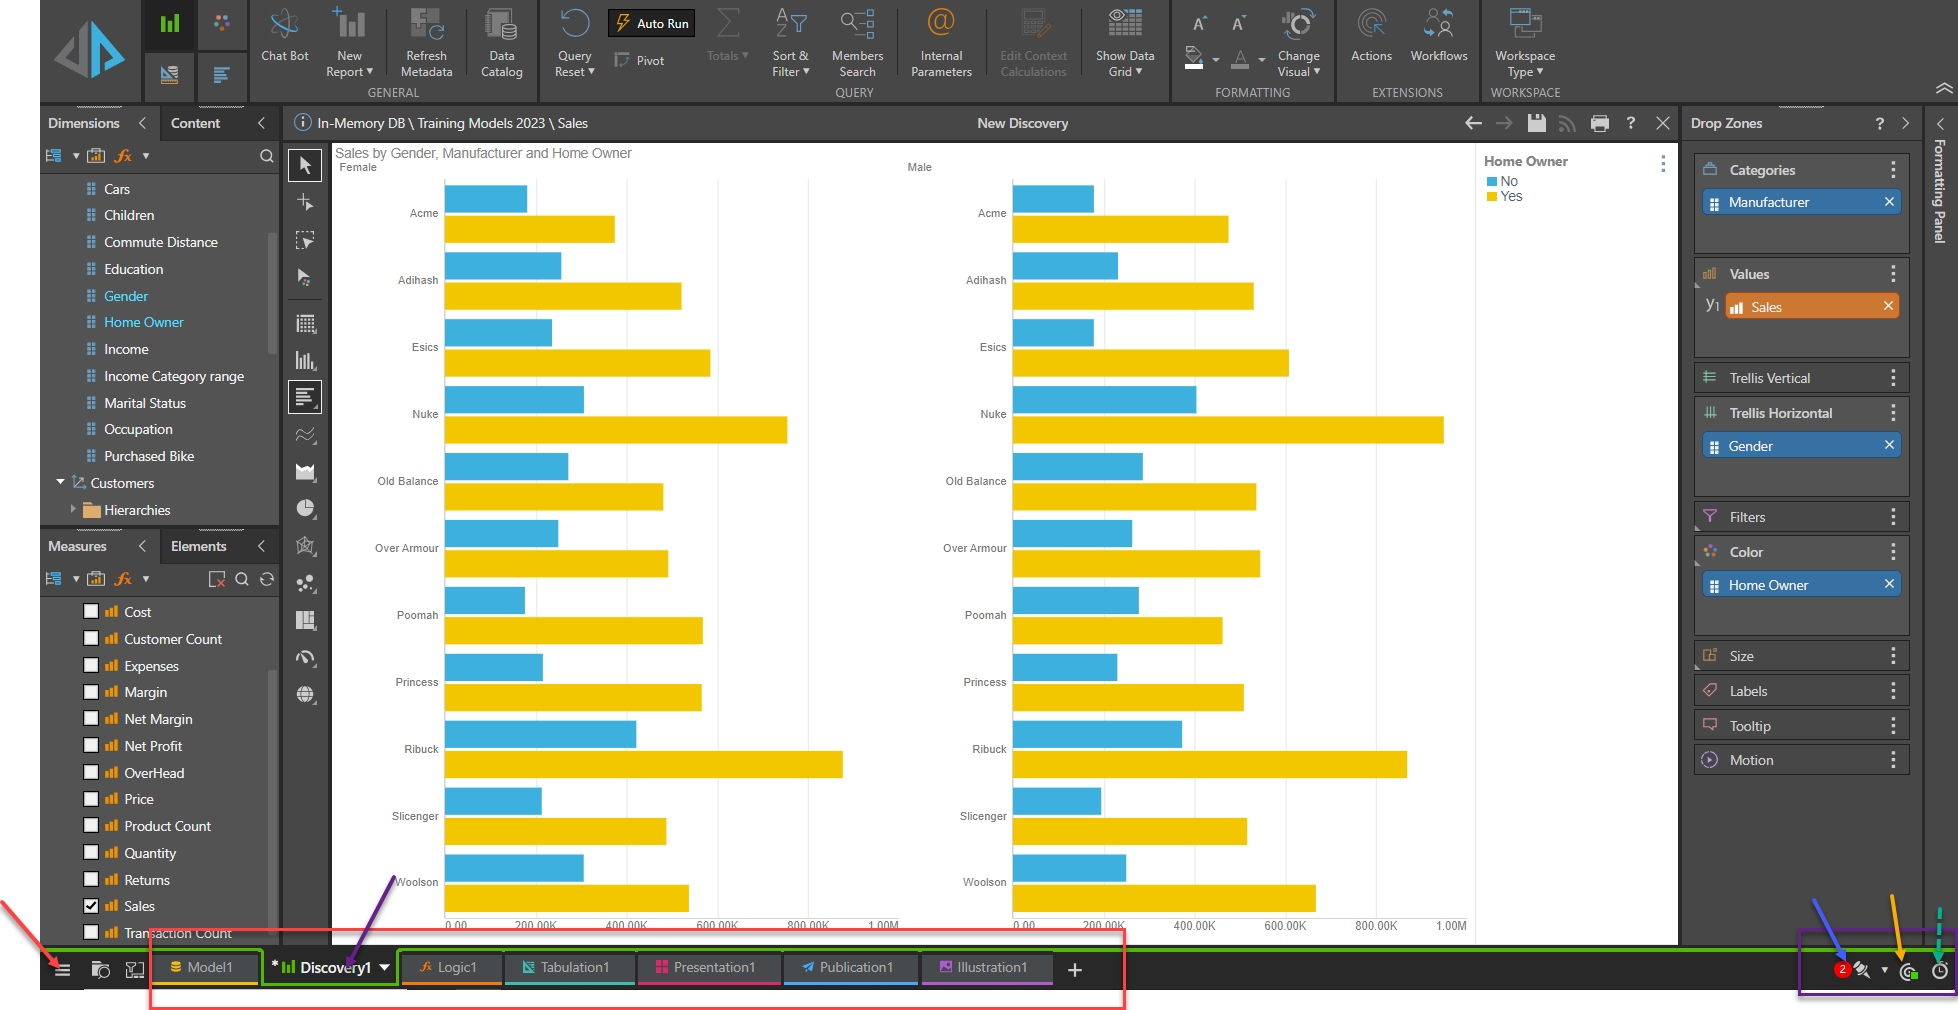Choose the line chart visual icon
This screenshot has height=1010, width=1958.
point(305,435)
